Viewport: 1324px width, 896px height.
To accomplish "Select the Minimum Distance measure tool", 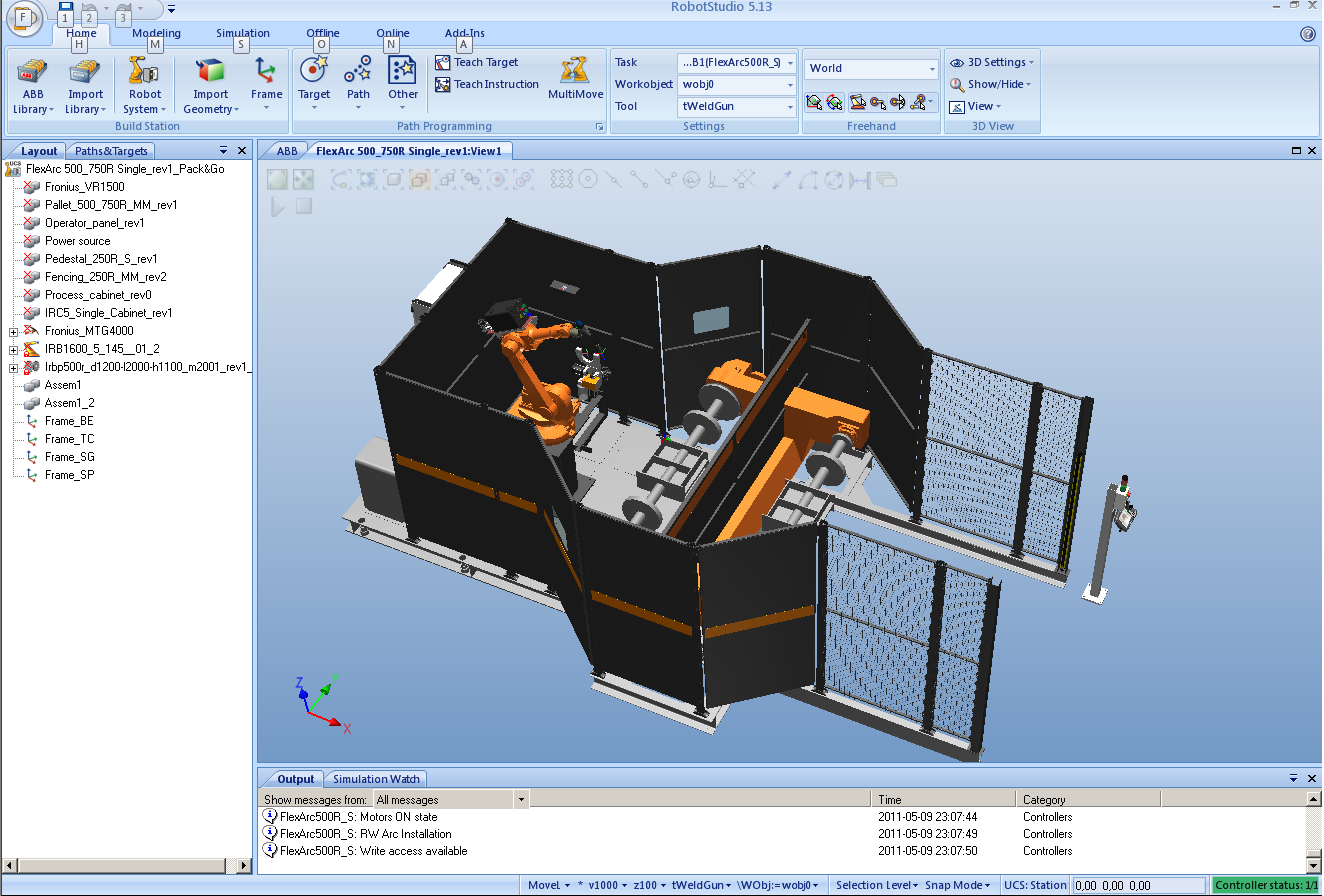I will coord(860,180).
